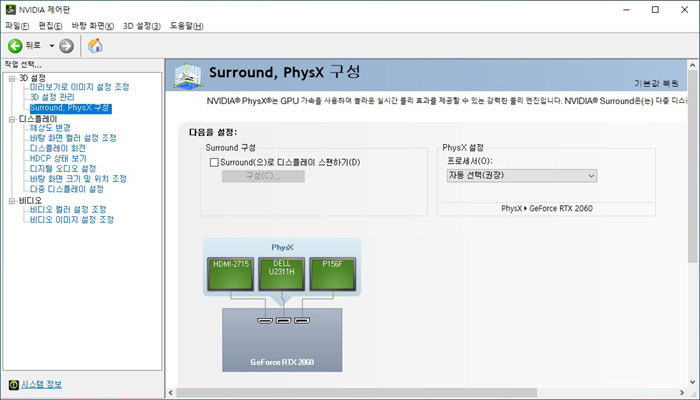The image size is (700, 400).
Task: Open 바탕 화면 크기 및 위치 조정
Action: (78, 179)
